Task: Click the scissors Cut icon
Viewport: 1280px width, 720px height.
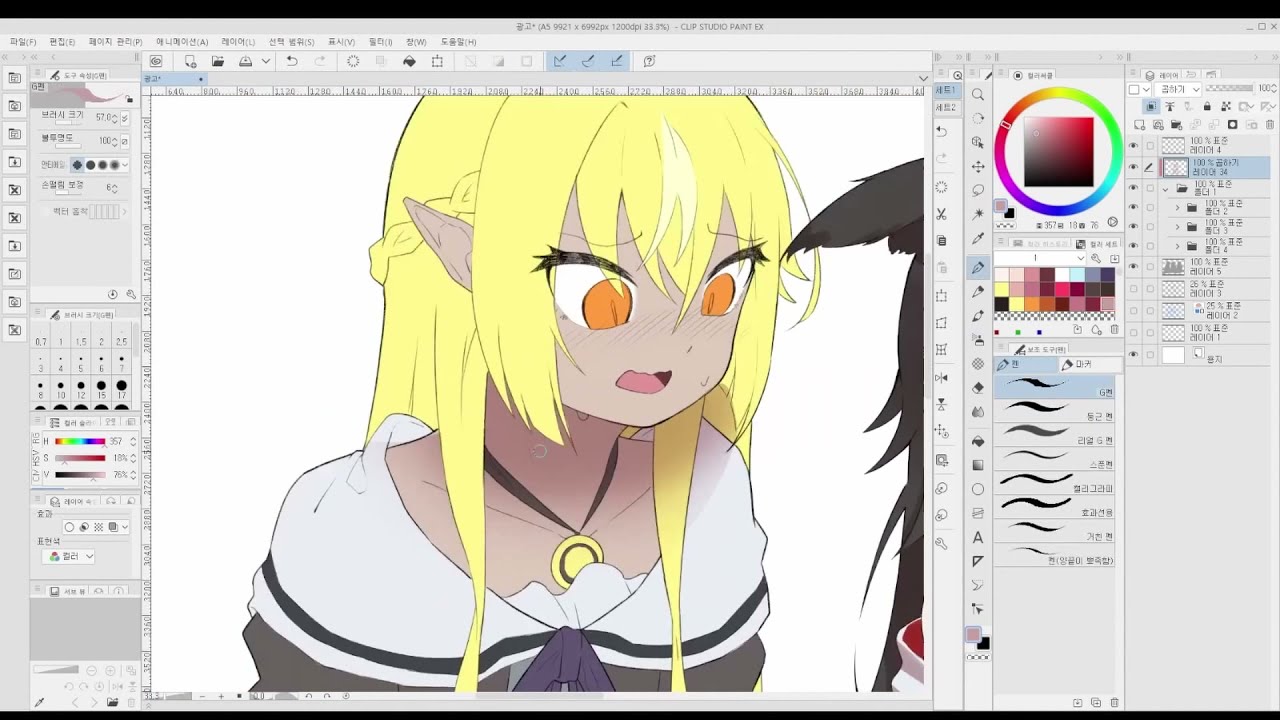Action: (942, 214)
